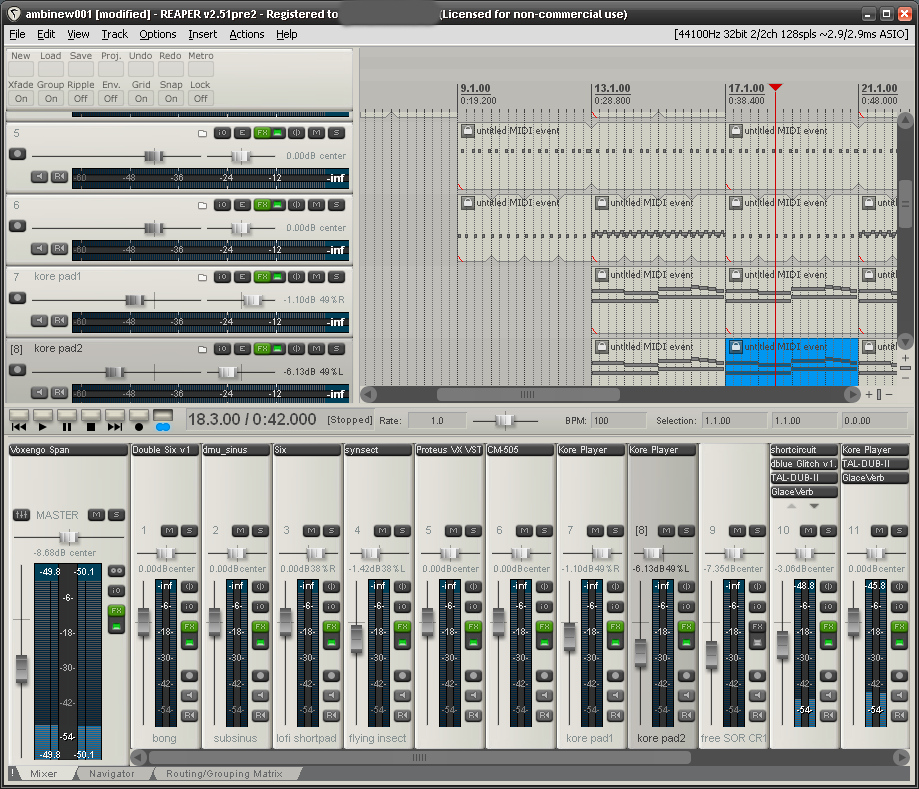Mute track 6 in track panel
The width and height of the screenshot is (919, 789).
click(316, 205)
